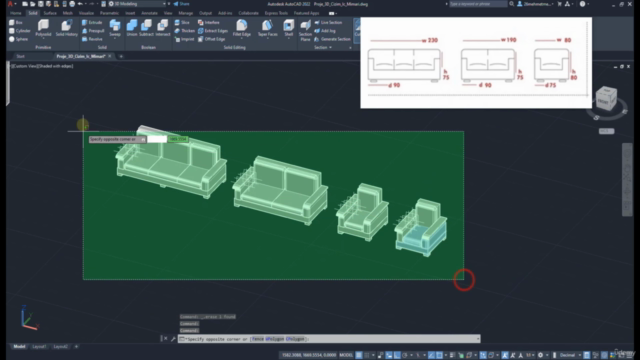Expand the Section panel dropdown
This screenshot has width=640, height=360.
(x=323, y=47)
